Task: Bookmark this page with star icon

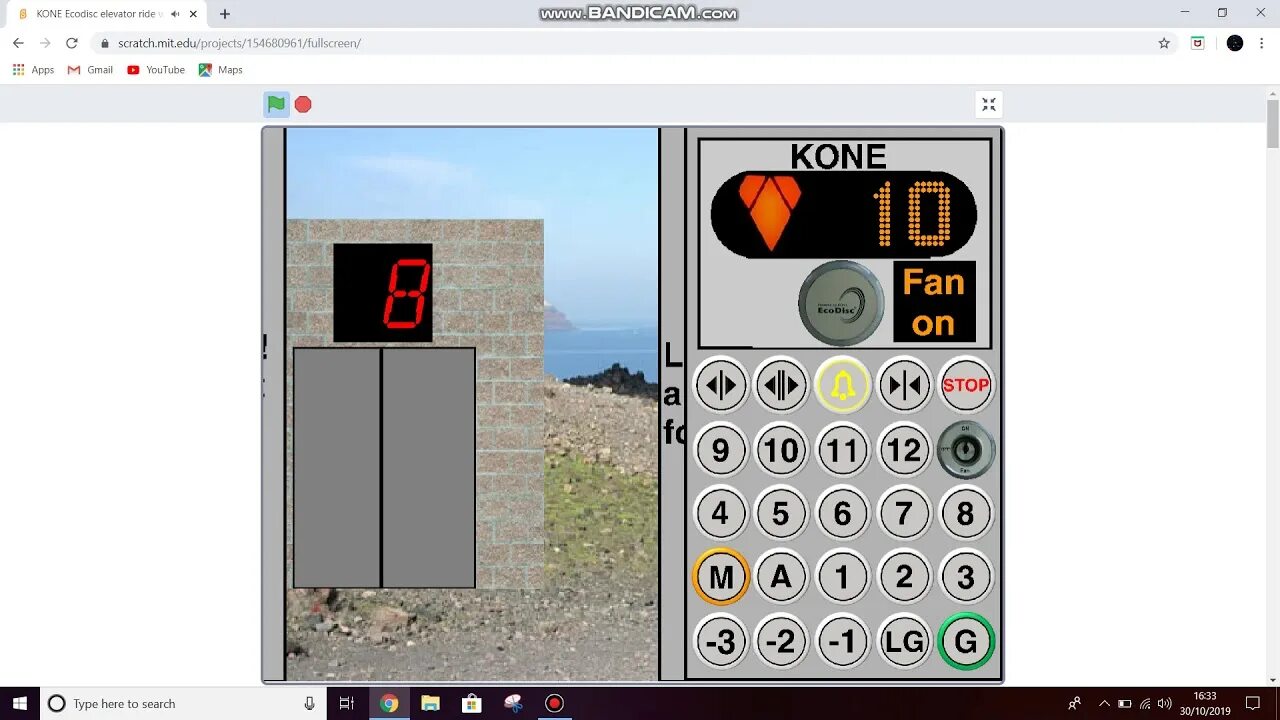Action: pos(1164,43)
